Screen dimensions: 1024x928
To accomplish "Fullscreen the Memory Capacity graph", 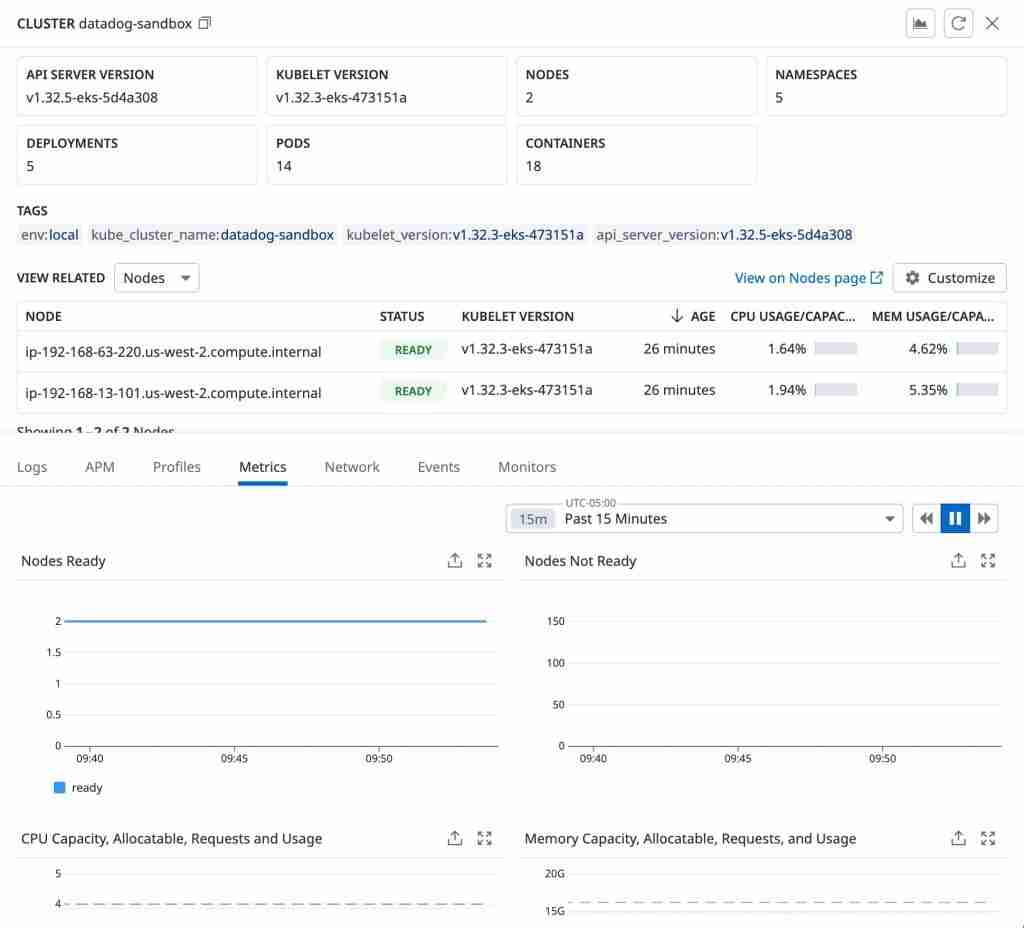I will (988, 838).
